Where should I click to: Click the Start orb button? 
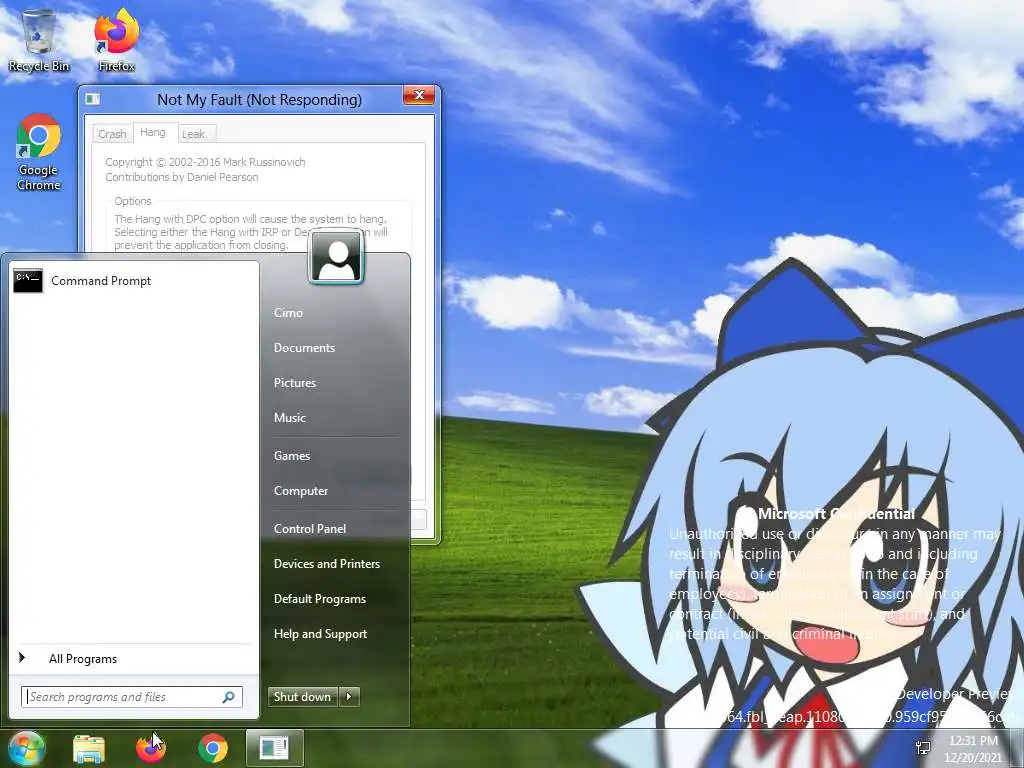pos(25,748)
